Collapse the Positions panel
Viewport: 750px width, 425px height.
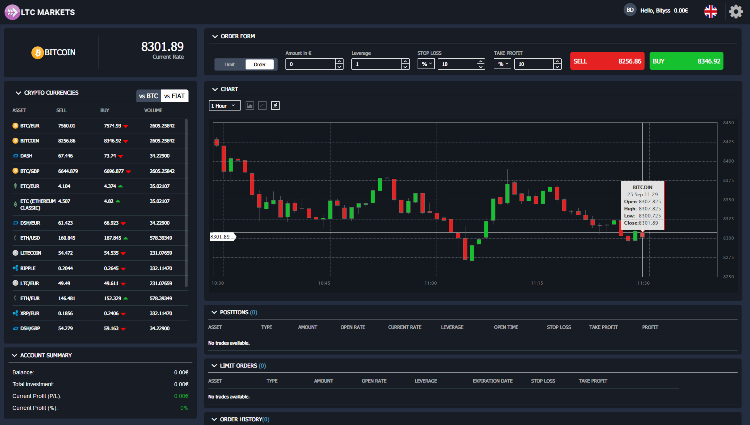coord(214,313)
